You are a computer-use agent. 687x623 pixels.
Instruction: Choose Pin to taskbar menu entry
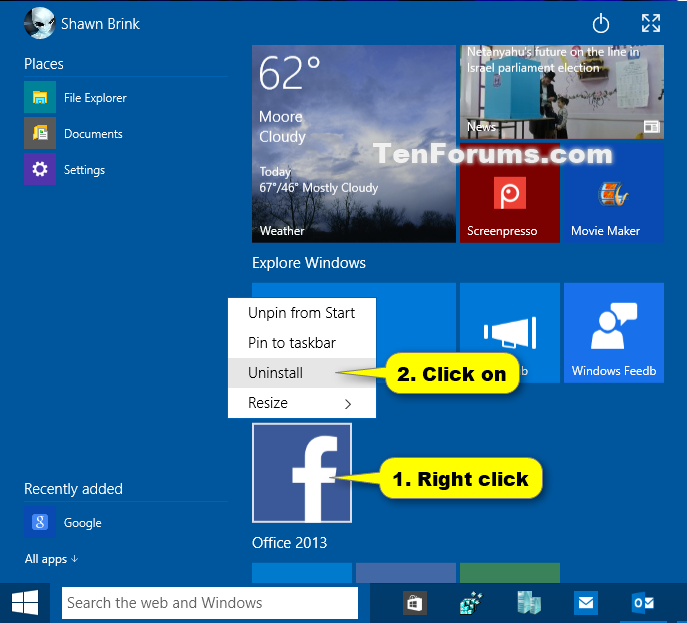(302, 343)
